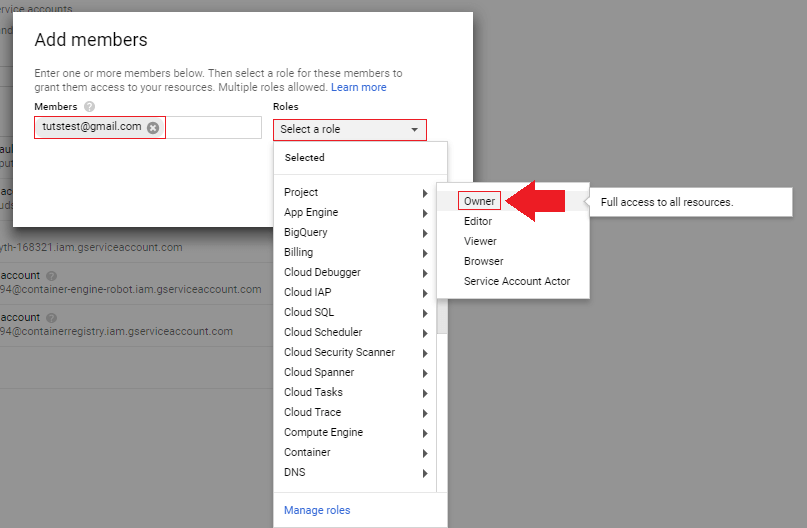The height and width of the screenshot is (528, 807).
Task: Expand the Billing role category
Action: point(356,253)
